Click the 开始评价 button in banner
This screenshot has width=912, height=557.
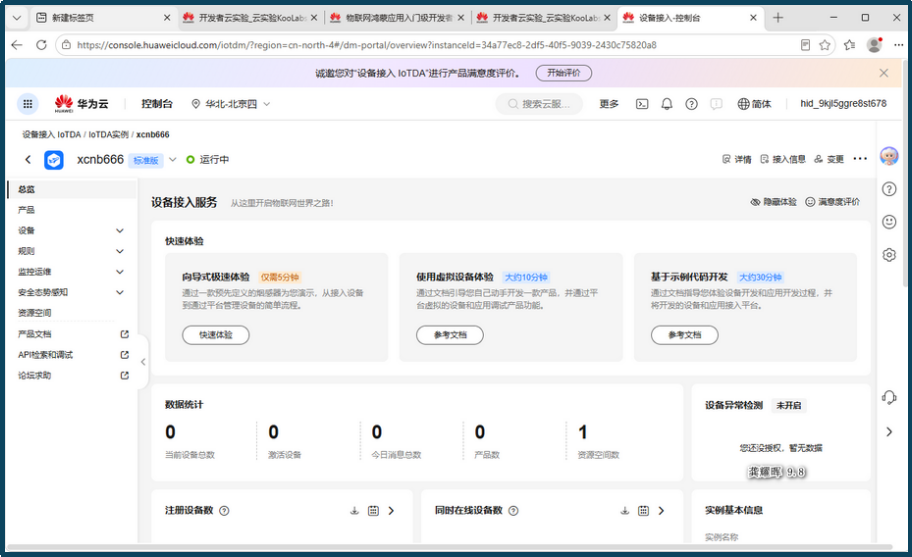tap(564, 73)
